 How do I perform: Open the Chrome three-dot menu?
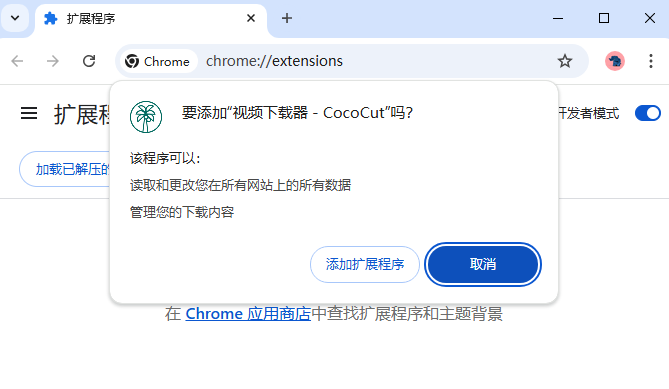pyautogui.click(x=651, y=61)
